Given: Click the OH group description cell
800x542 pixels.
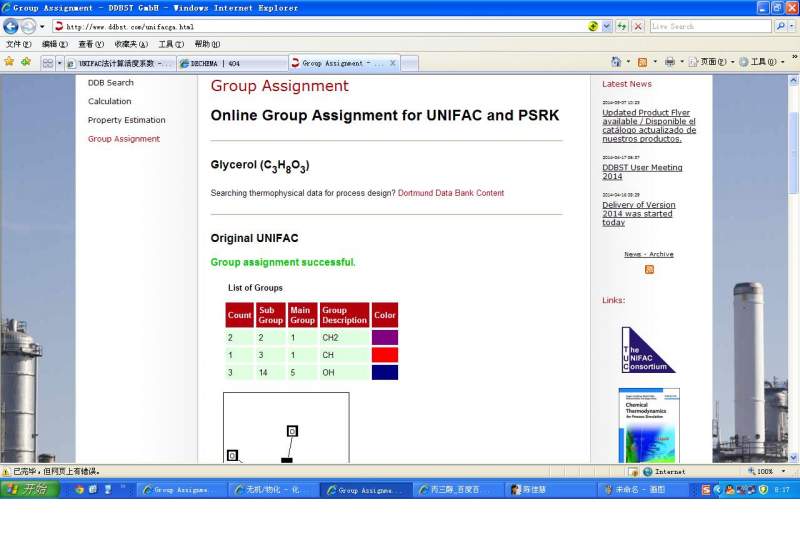Looking at the screenshot, I should pyautogui.click(x=344, y=372).
